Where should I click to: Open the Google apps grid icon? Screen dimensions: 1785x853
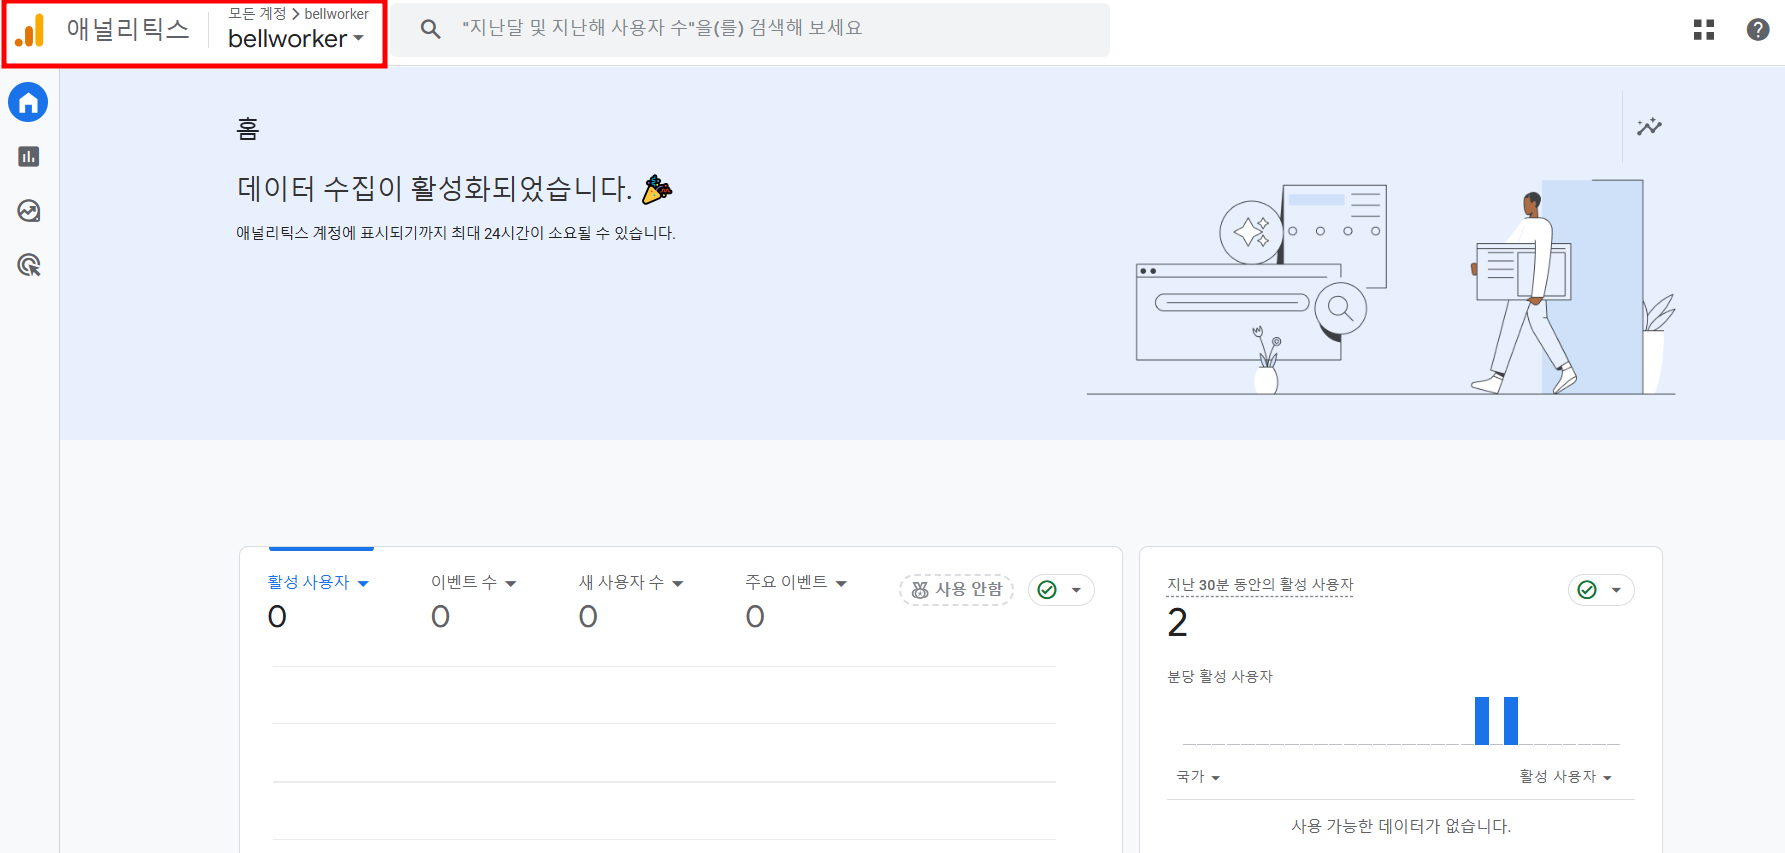pos(1704,30)
